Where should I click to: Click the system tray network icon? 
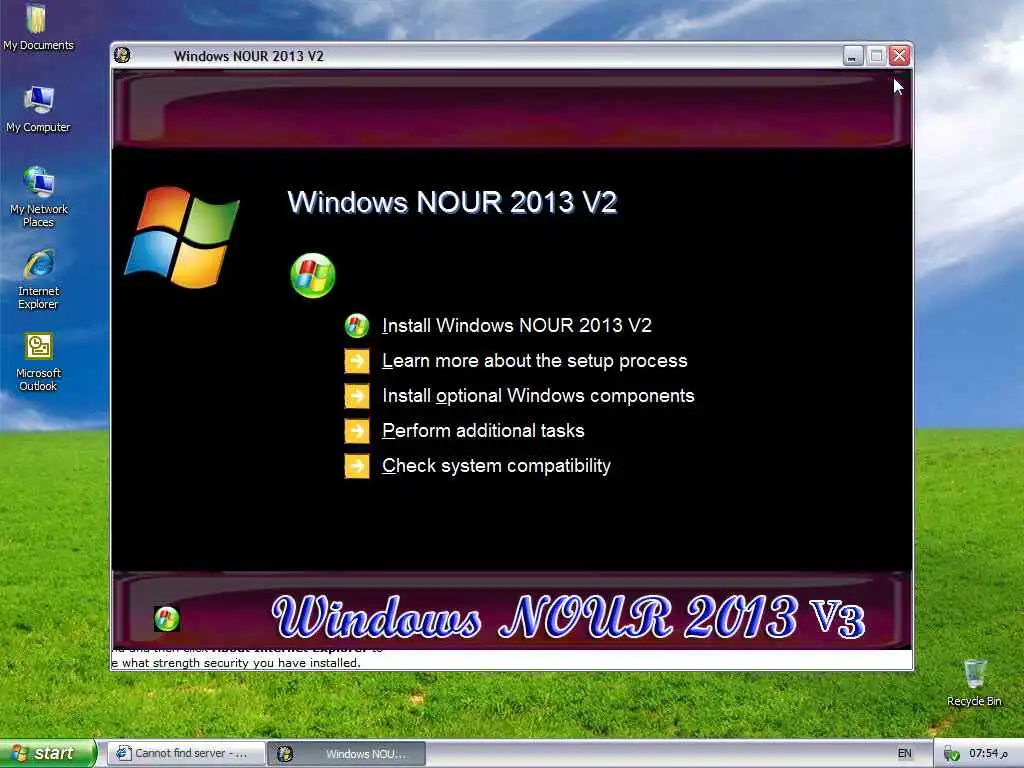point(952,754)
